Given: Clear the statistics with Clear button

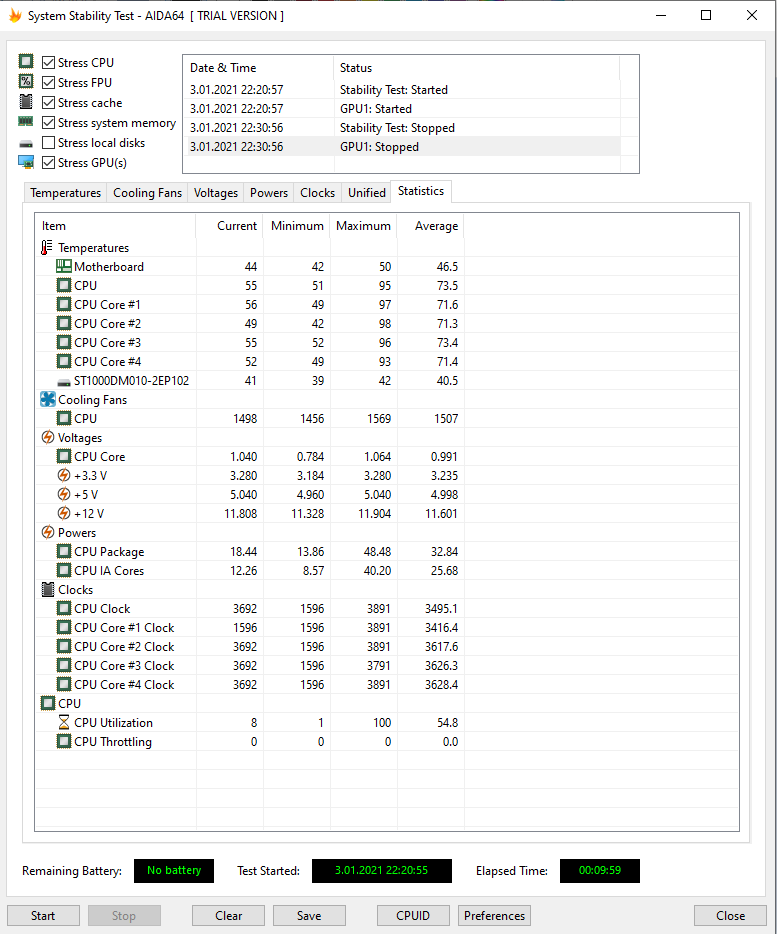Looking at the screenshot, I should pos(228,916).
